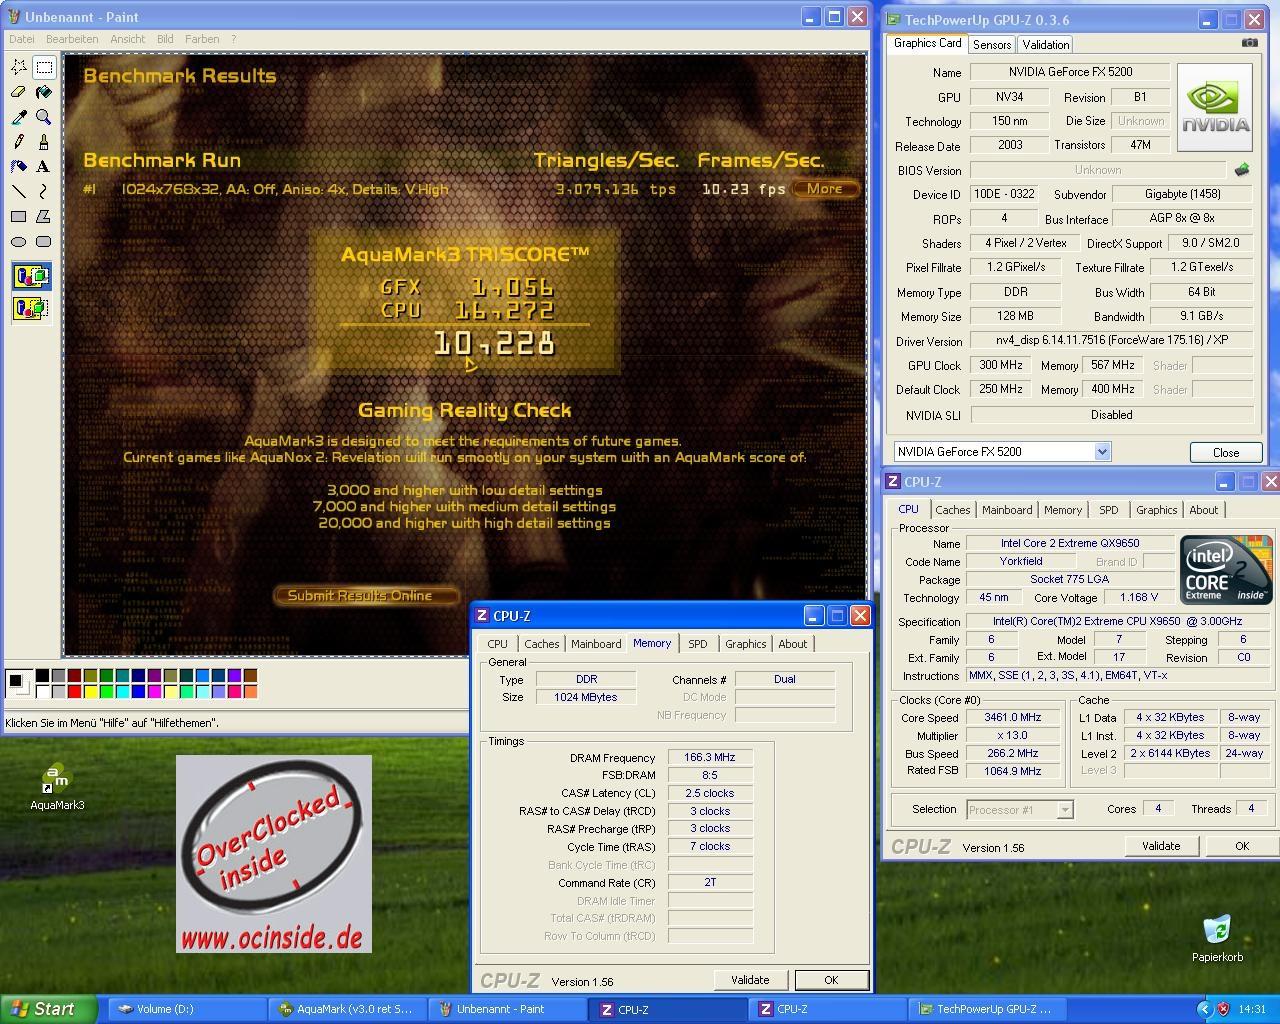
Task: Click the camera screenshot icon in GPU-Z
Action: 1250,43
